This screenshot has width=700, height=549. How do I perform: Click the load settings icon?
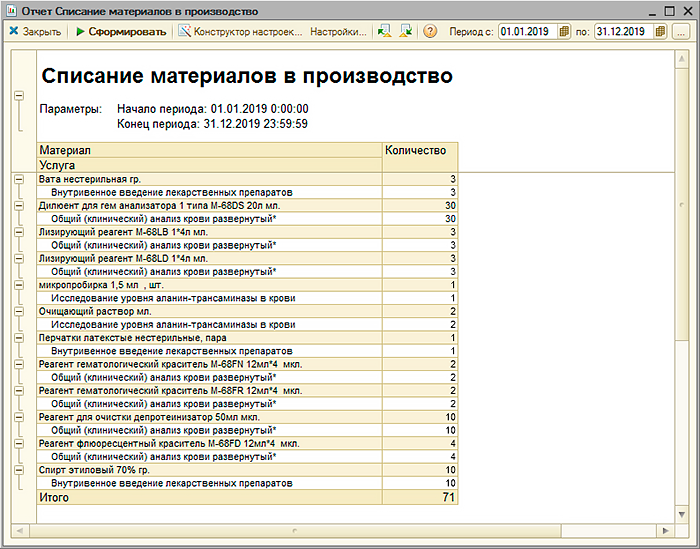(384, 32)
